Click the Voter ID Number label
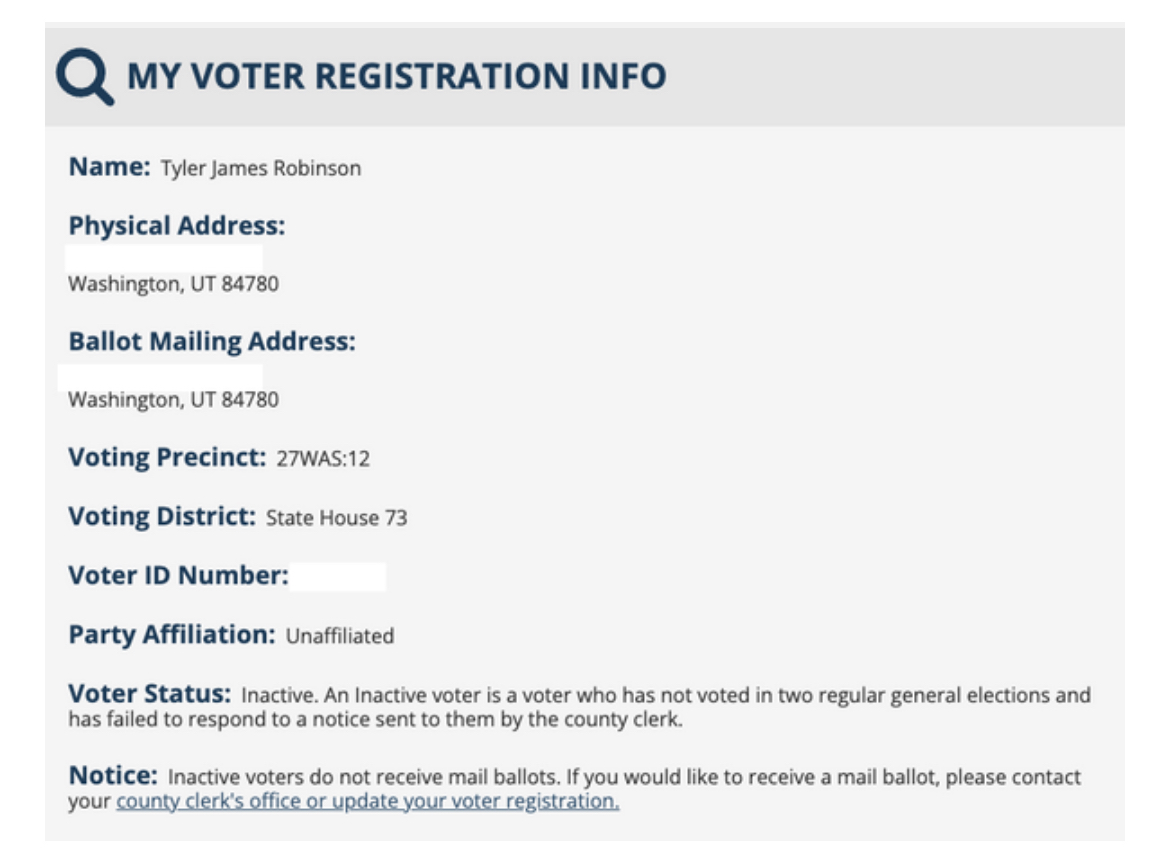This screenshot has width=1170, height=868. click(x=178, y=576)
